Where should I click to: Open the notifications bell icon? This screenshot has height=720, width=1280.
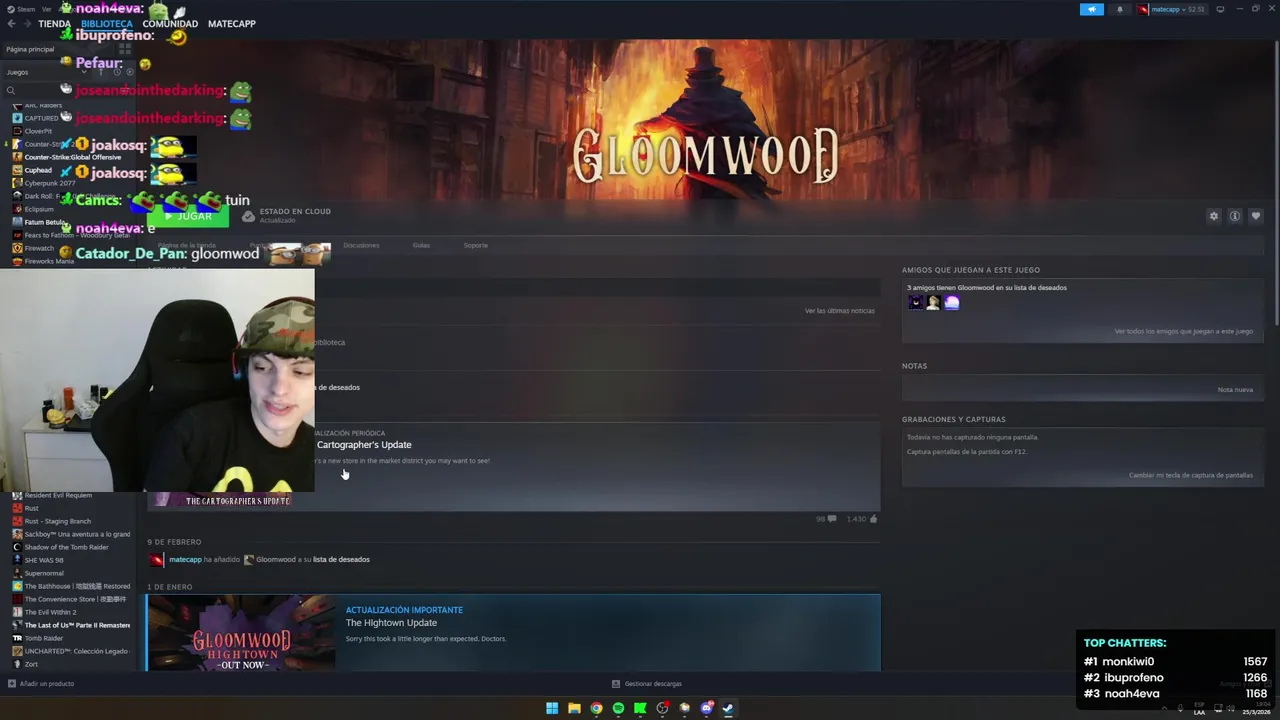(x=1119, y=9)
